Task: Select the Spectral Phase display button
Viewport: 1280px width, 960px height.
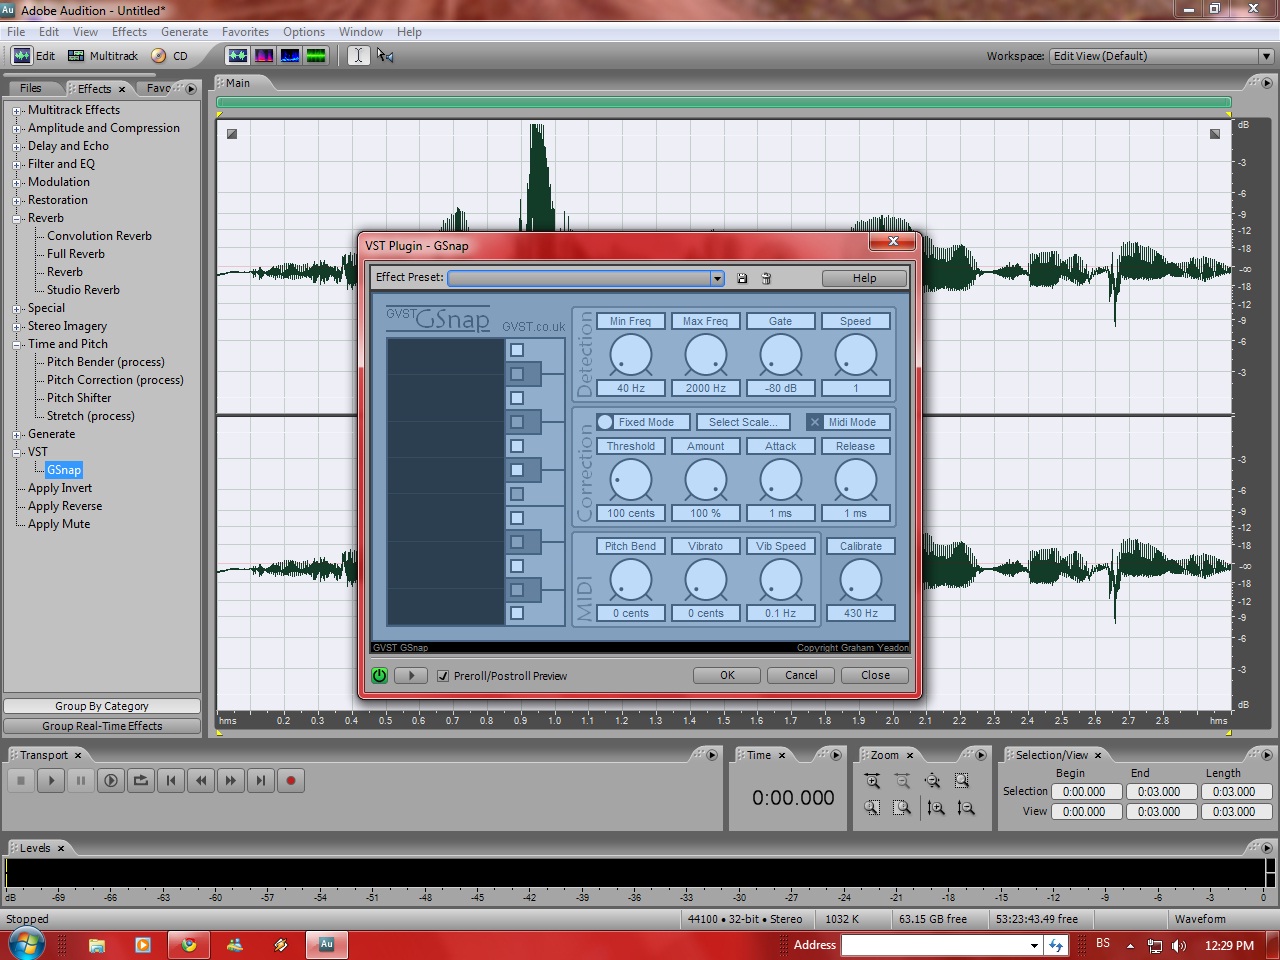Action: tap(316, 56)
